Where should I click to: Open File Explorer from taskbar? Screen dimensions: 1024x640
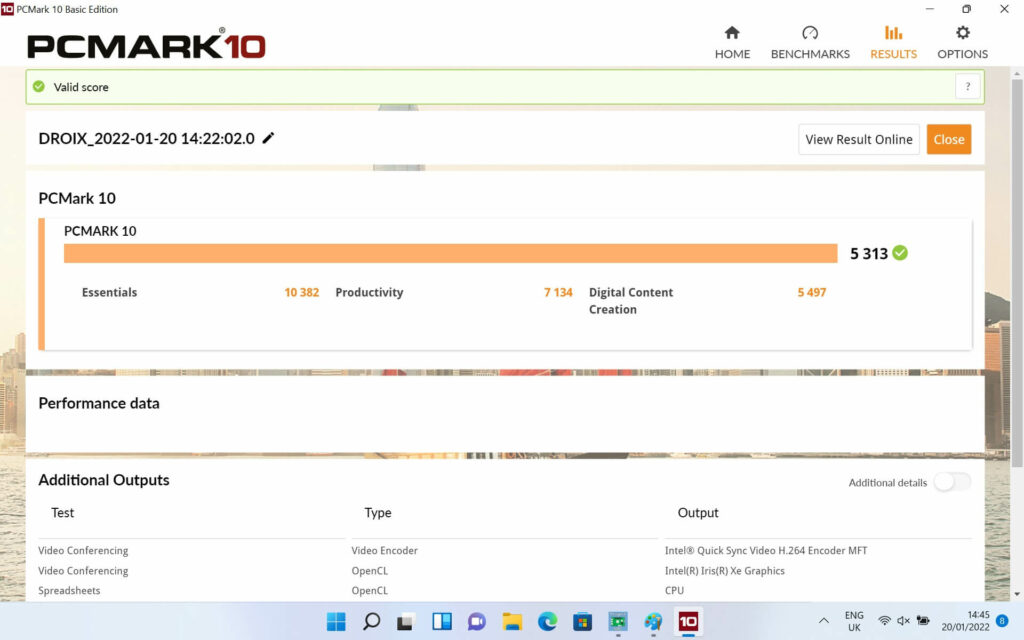click(512, 621)
